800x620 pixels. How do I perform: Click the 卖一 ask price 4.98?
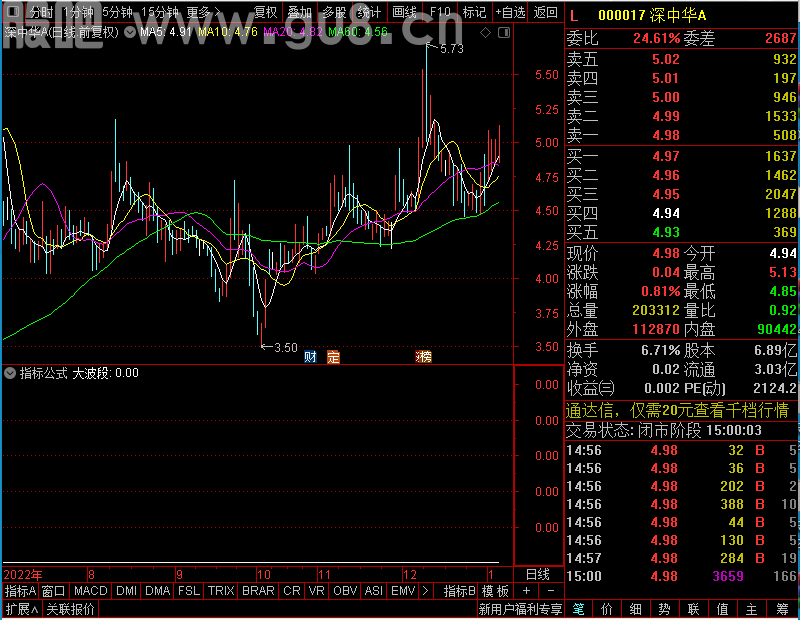tap(666, 135)
